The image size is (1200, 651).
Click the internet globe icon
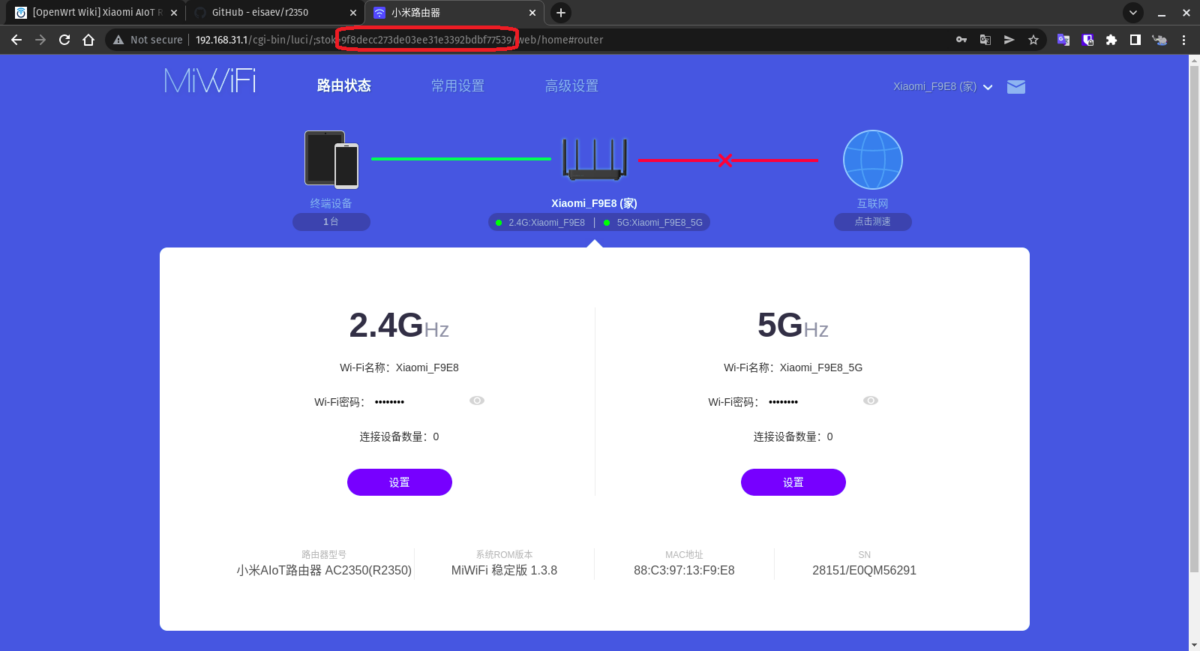[872, 160]
